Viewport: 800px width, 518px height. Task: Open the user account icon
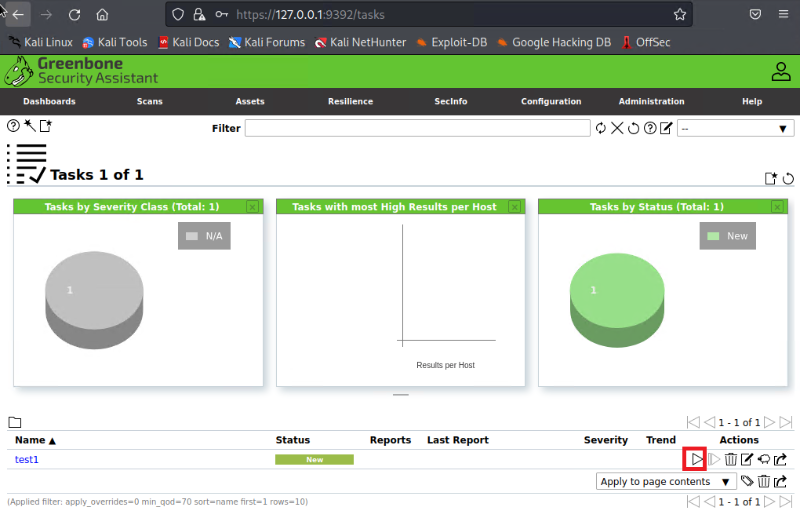tap(780, 71)
